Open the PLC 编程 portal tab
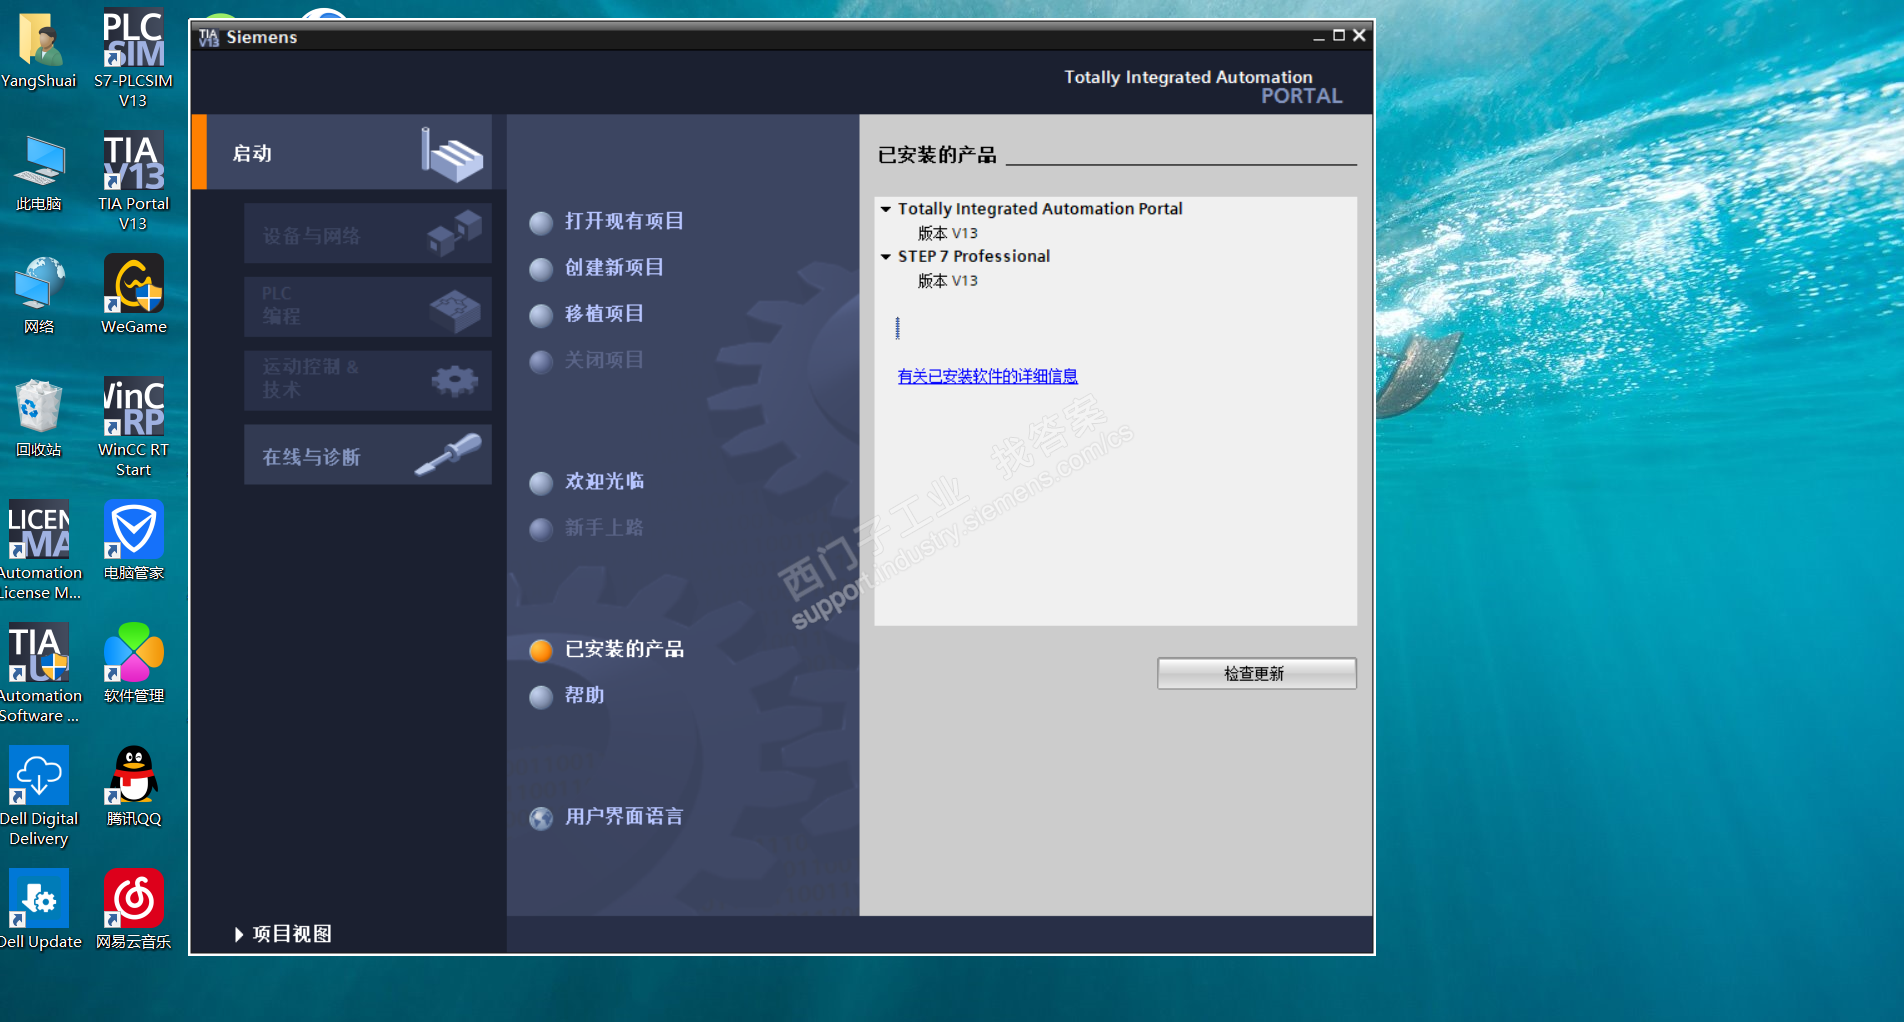Viewport: 1904px width, 1022px height. coord(368,306)
